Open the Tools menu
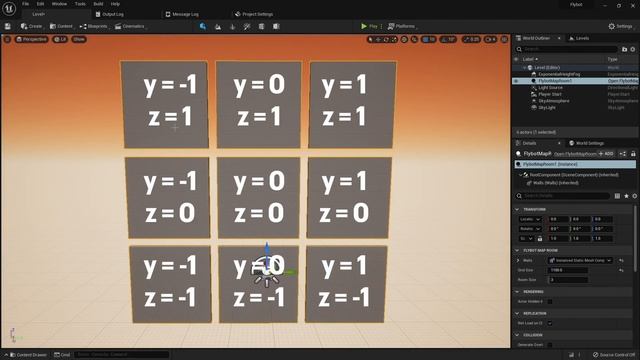Viewport: 640px width, 360px height. pyautogui.click(x=80, y=4)
